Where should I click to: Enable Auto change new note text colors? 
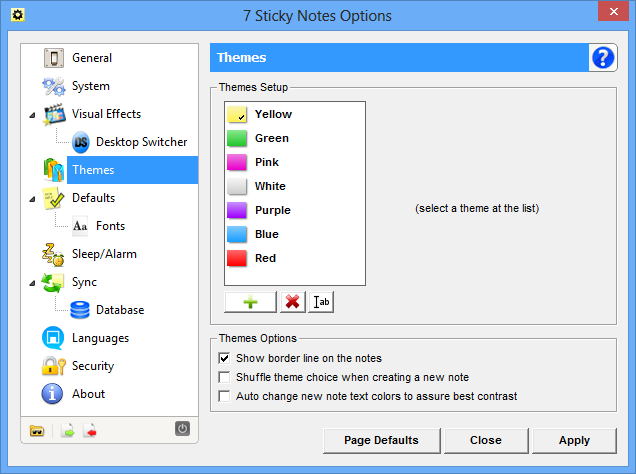click(x=224, y=396)
